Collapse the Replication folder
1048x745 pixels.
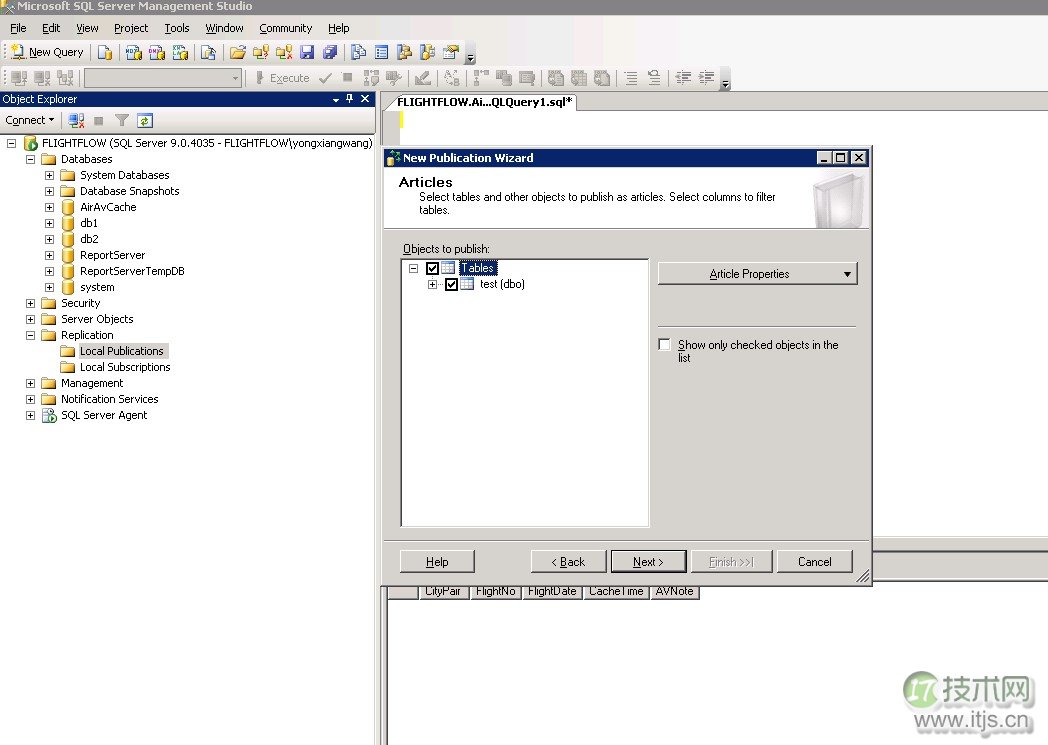click(x=31, y=335)
